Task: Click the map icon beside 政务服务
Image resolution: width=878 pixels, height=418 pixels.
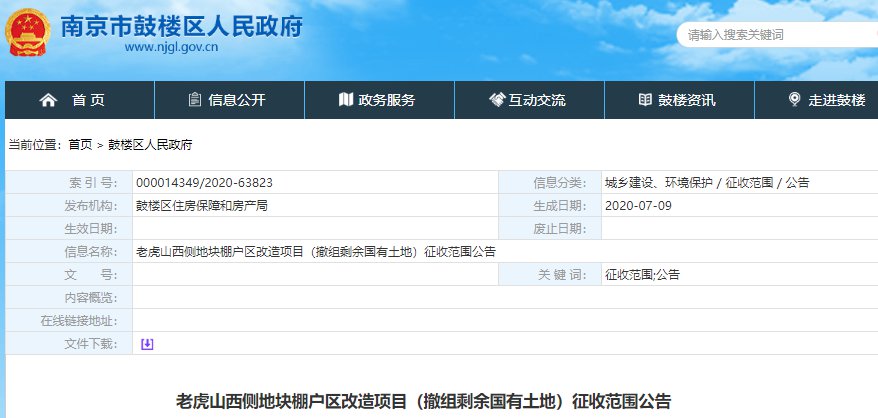Action: (x=345, y=100)
